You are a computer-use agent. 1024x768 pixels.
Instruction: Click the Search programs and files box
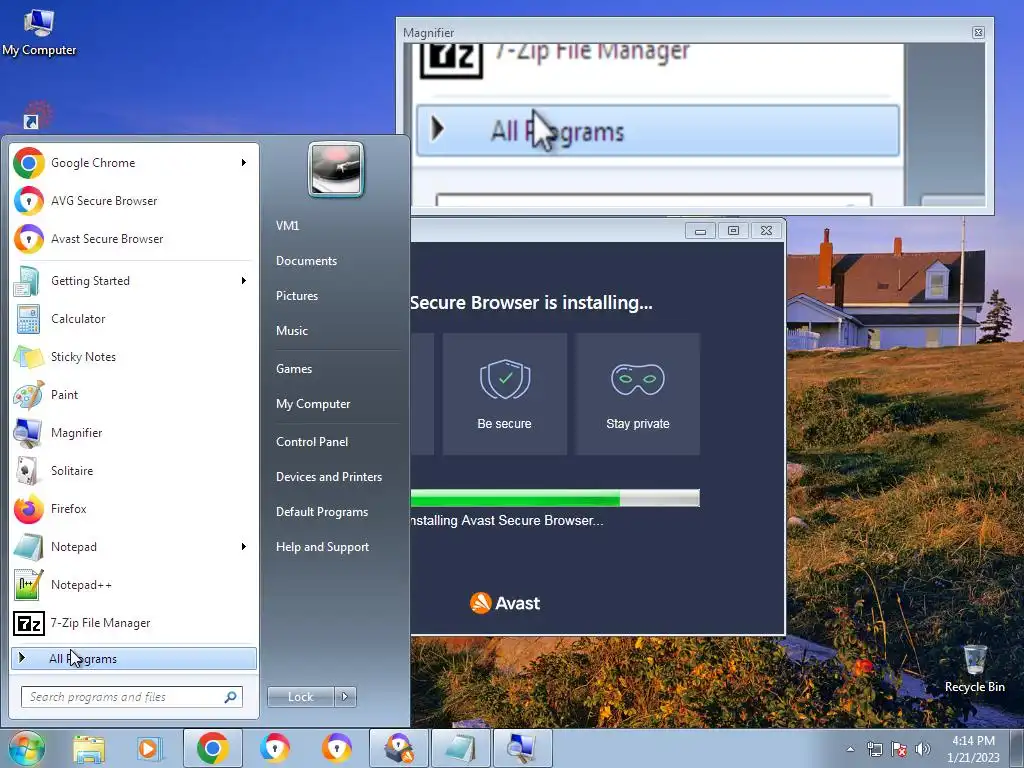coord(131,697)
